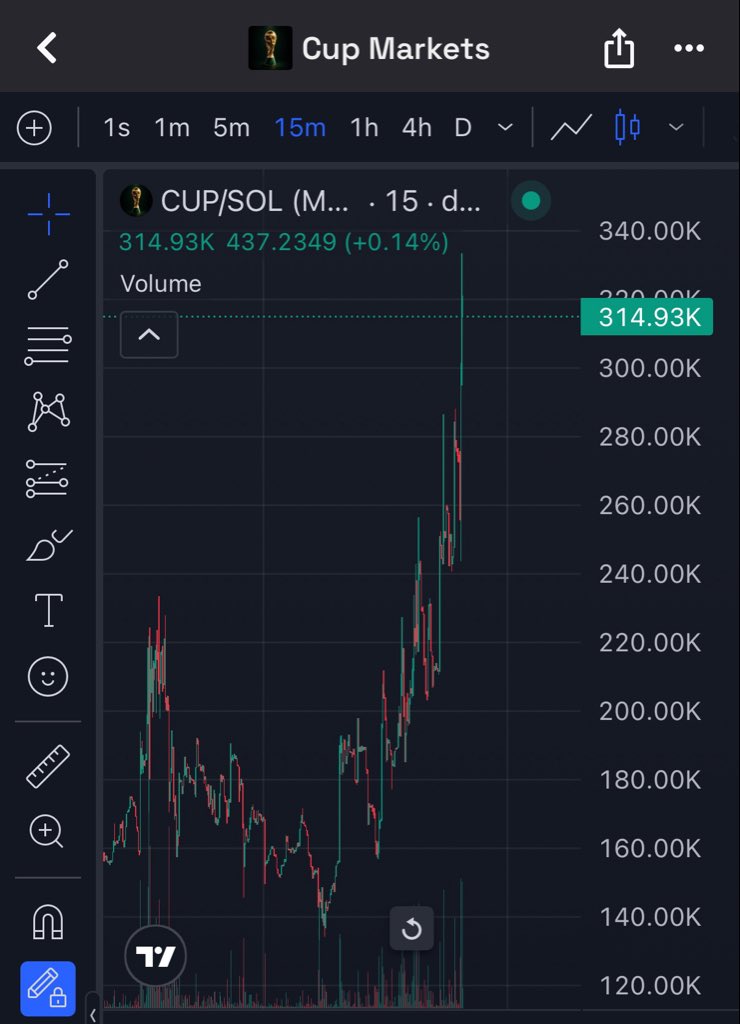Collapse the drawing toolbar side arrow
Screen dimensions: 740x1024
[93, 1014]
